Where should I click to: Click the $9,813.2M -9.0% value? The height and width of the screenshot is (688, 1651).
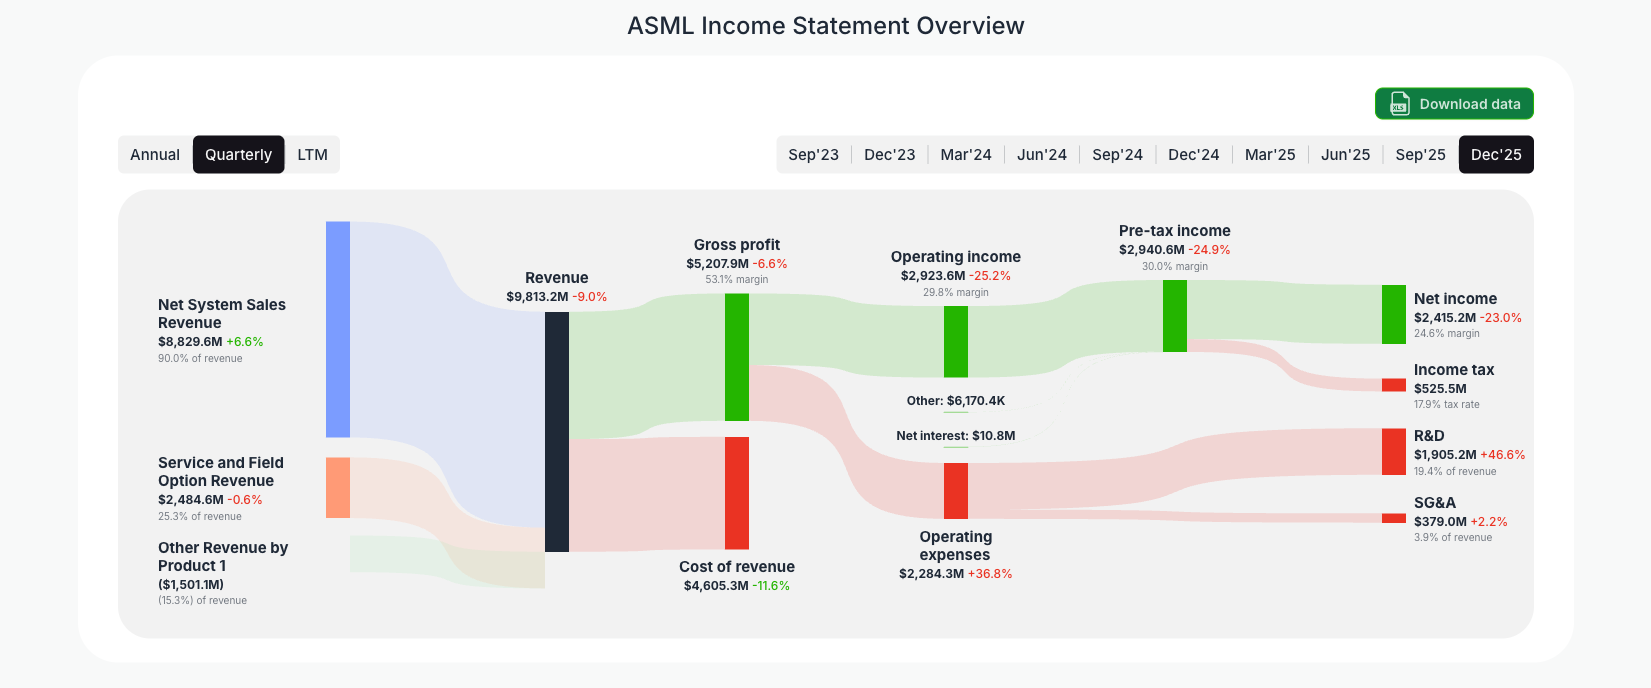(x=557, y=297)
